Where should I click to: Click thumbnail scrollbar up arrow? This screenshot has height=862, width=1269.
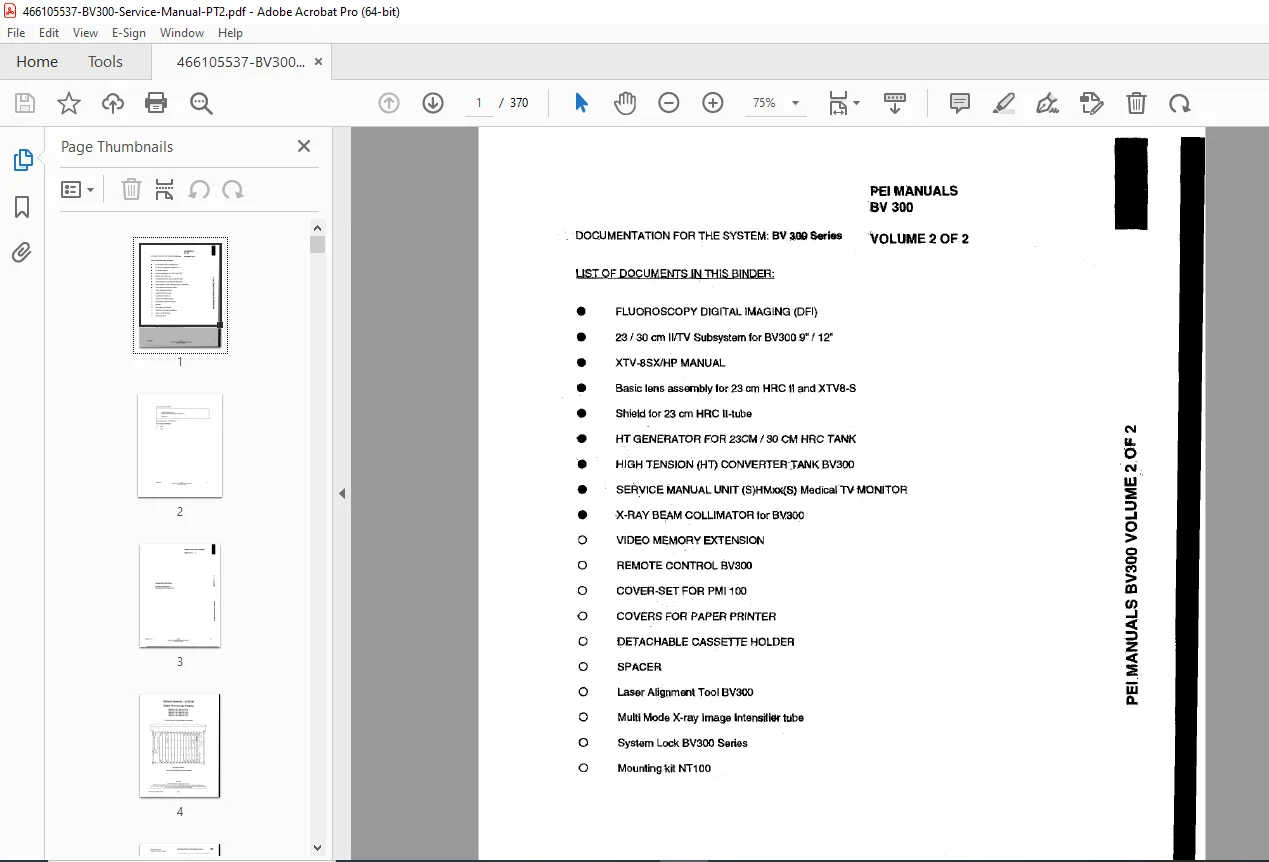[x=318, y=227]
